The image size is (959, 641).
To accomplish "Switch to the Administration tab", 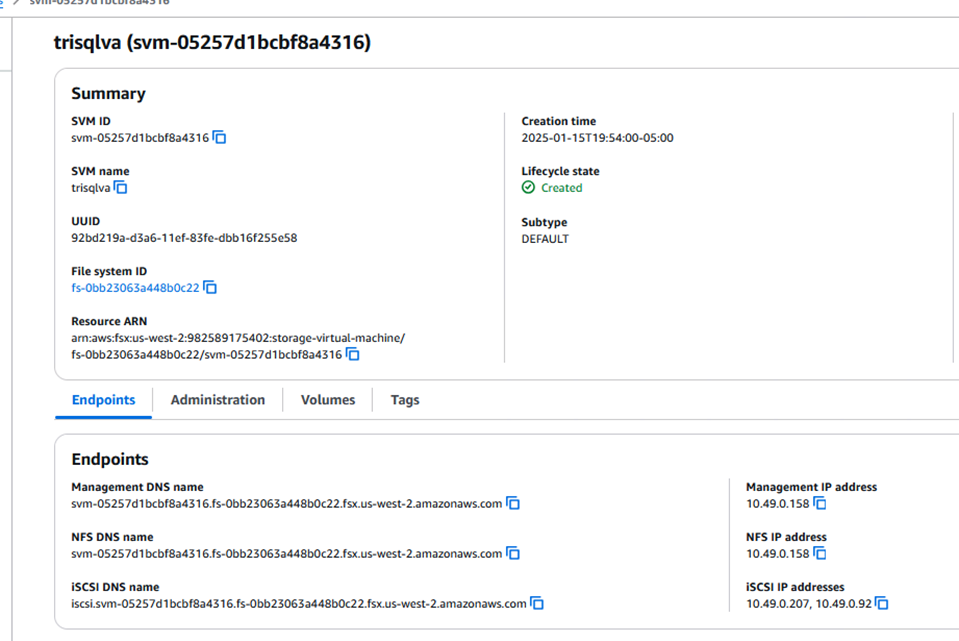I will pyautogui.click(x=218, y=400).
